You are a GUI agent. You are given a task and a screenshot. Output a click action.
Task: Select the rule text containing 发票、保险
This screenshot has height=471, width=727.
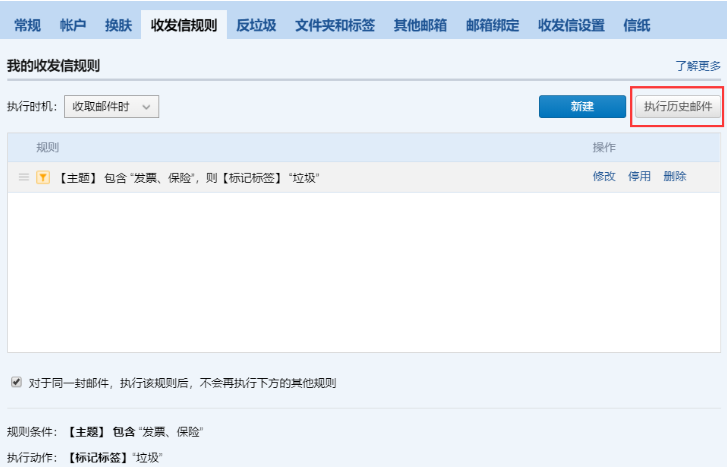pos(188,177)
